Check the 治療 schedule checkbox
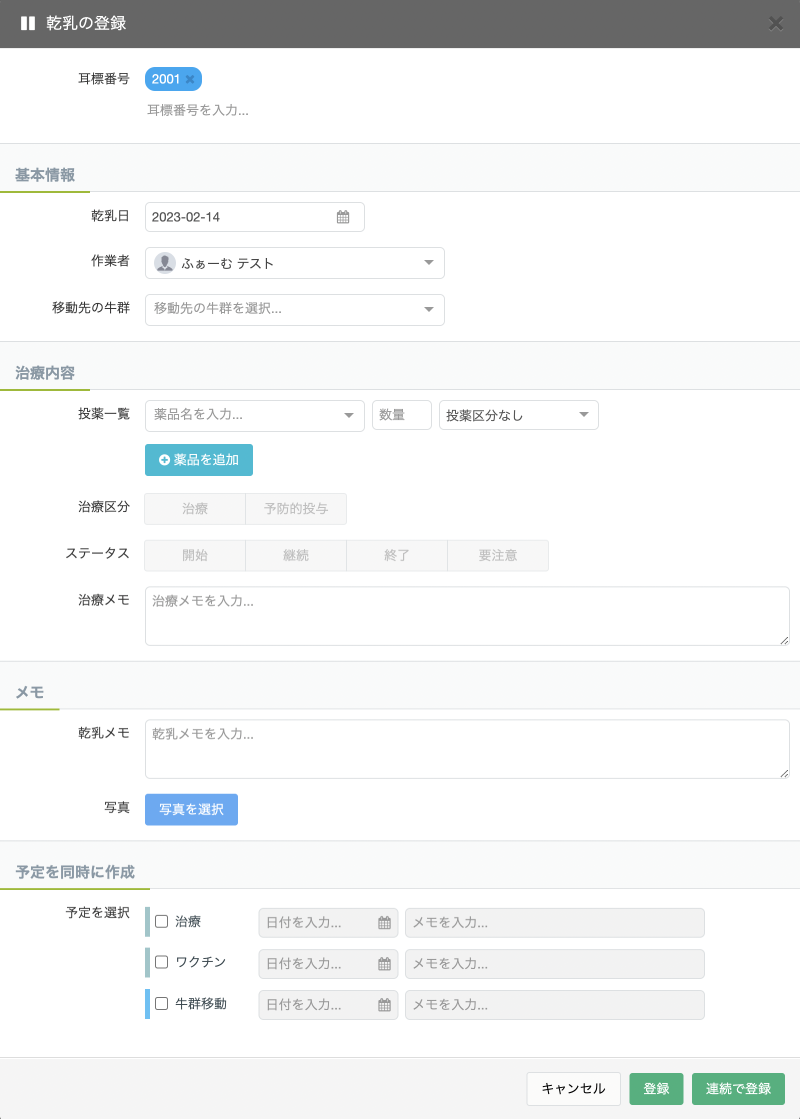This screenshot has height=1119, width=800. tap(162, 921)
